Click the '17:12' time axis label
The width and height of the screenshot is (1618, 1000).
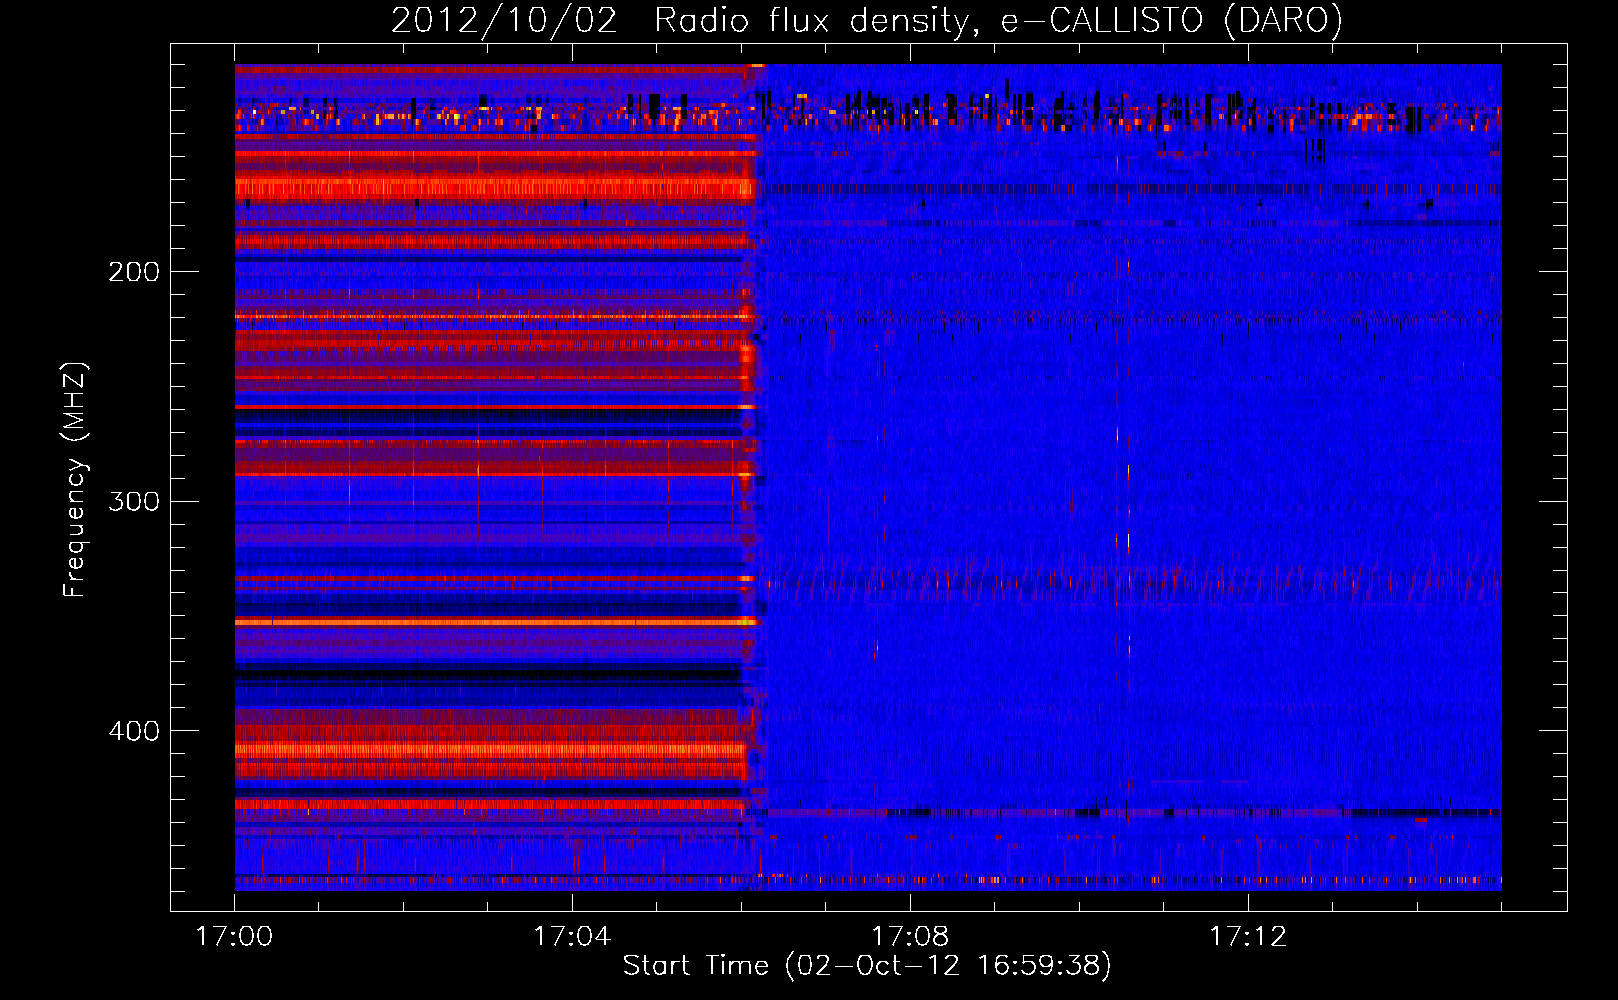[1248, 937]
